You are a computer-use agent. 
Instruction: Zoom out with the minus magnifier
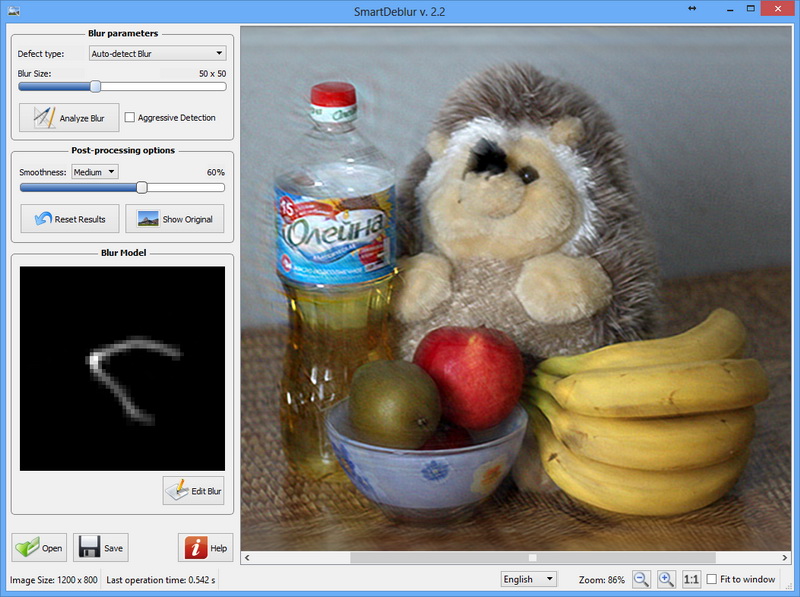coord(641,579)
